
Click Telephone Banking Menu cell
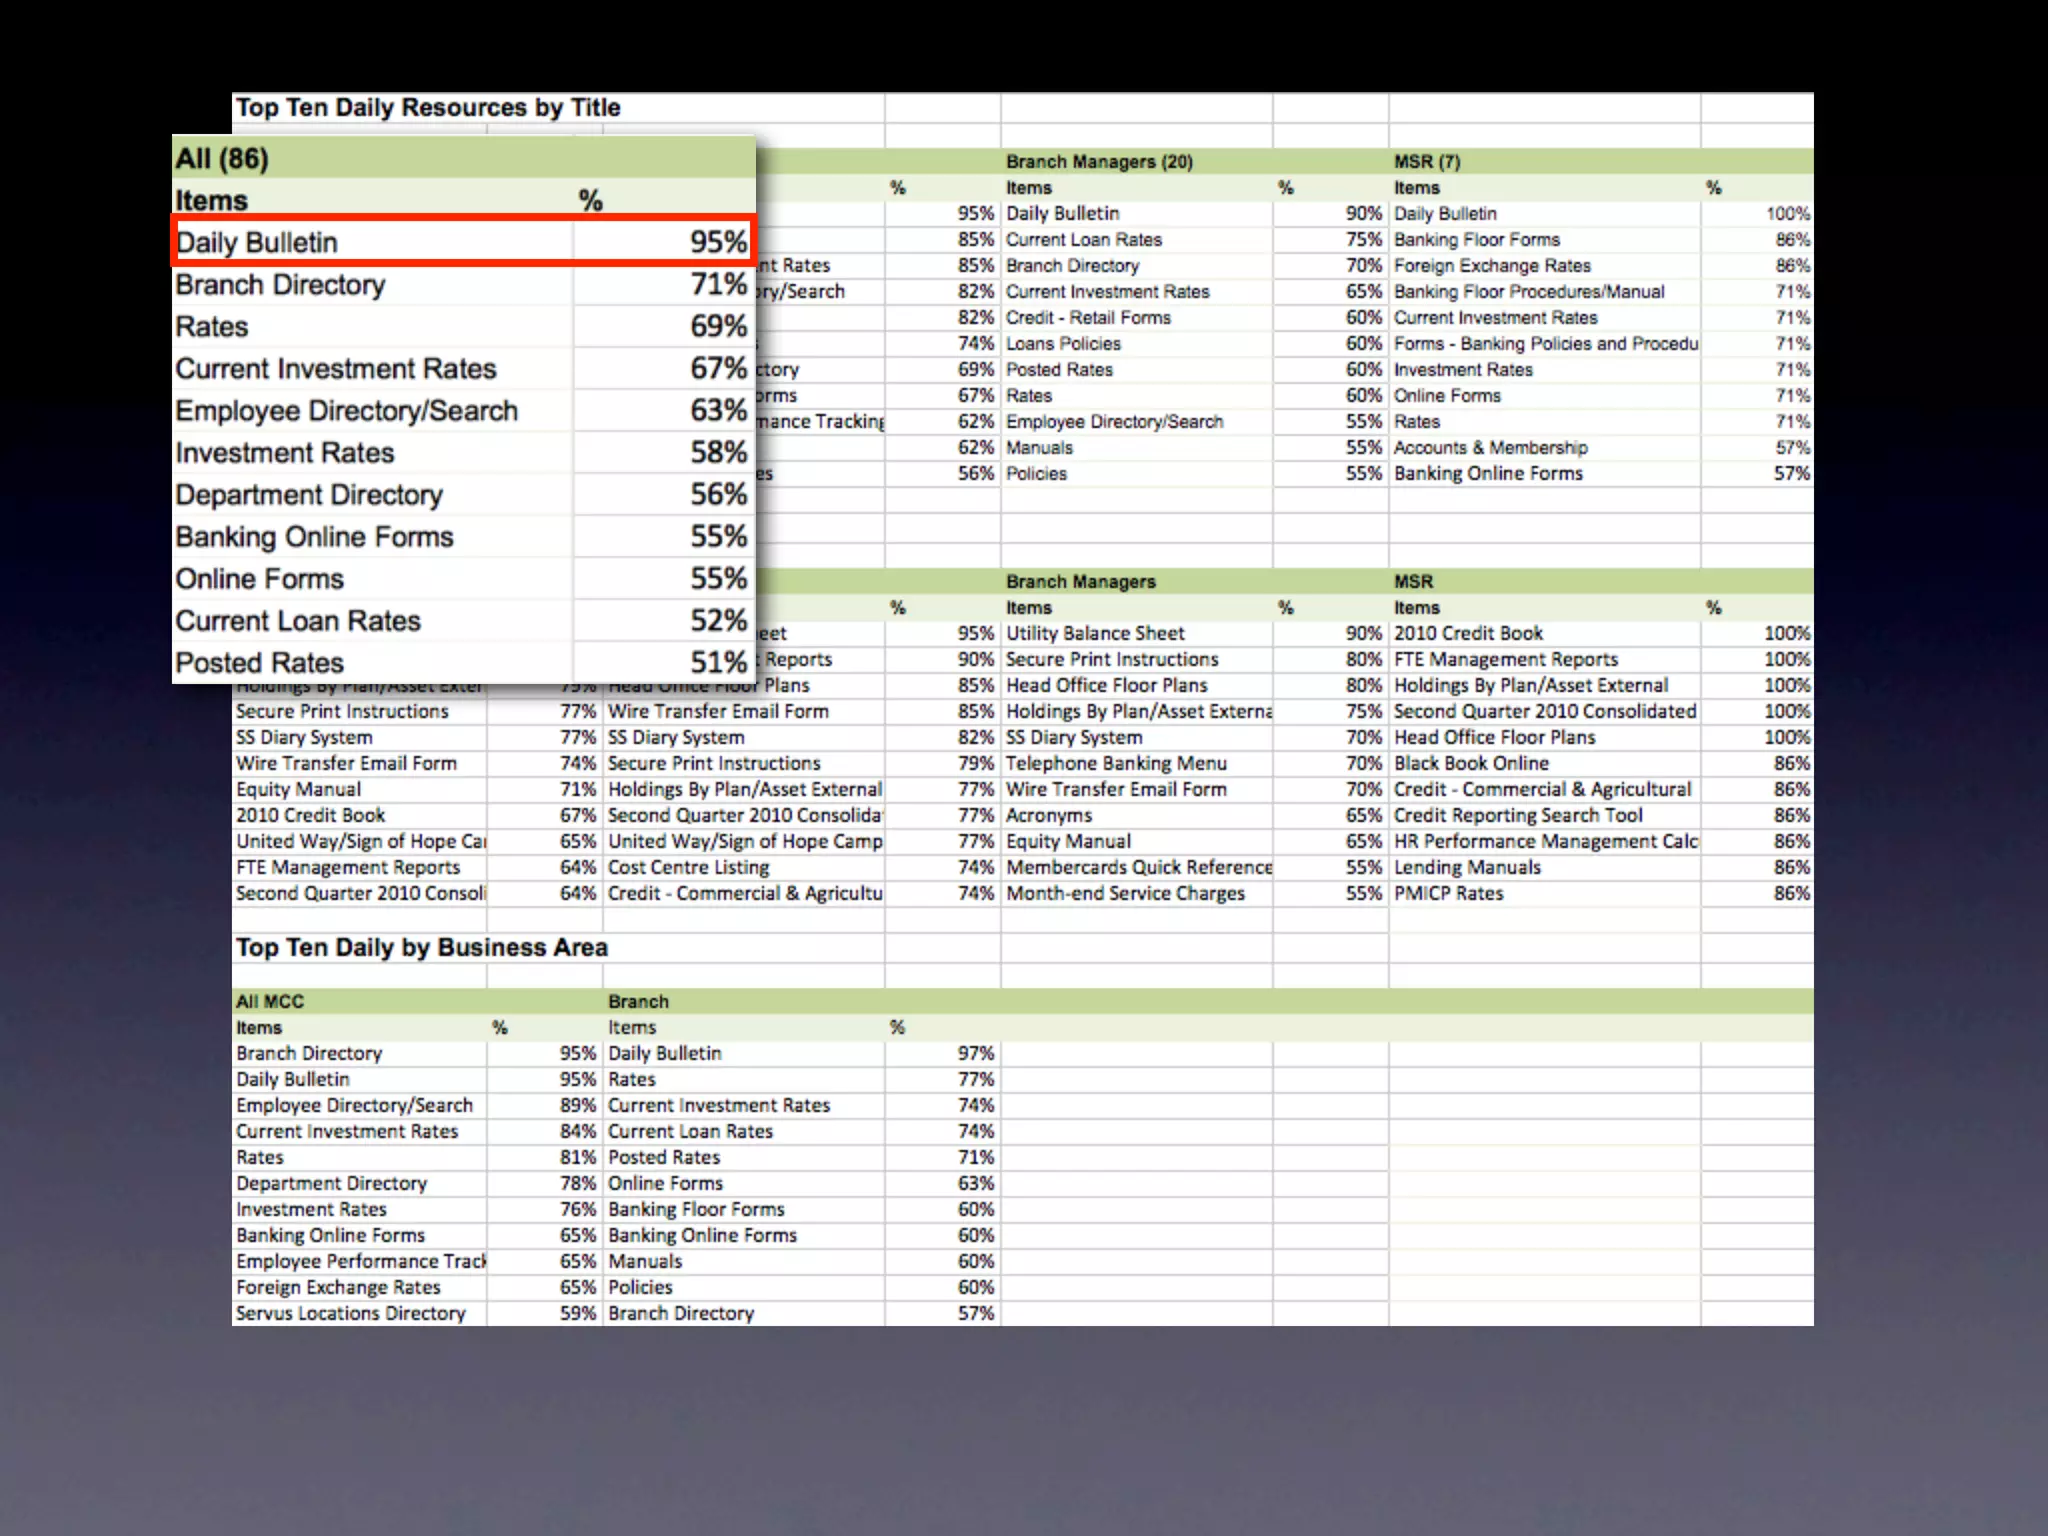(x=1116, y=764)
